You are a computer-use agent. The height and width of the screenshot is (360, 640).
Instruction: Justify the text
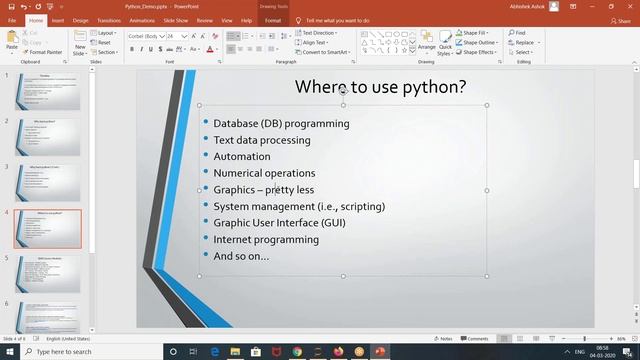pyautogui.click(x=259, y=49)
